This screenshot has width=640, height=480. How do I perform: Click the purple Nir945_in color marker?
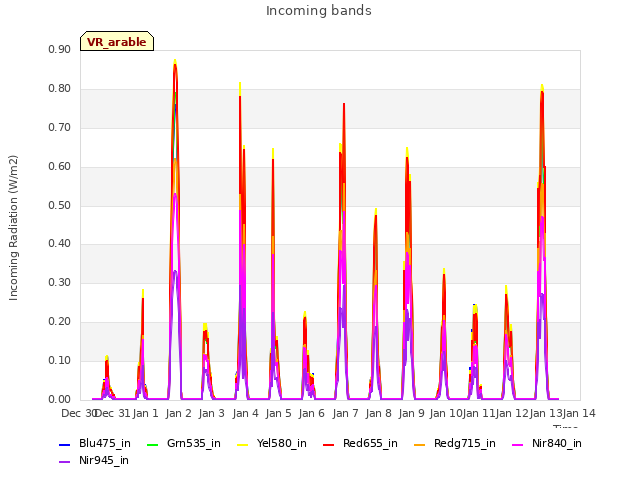tap(64, 462)
